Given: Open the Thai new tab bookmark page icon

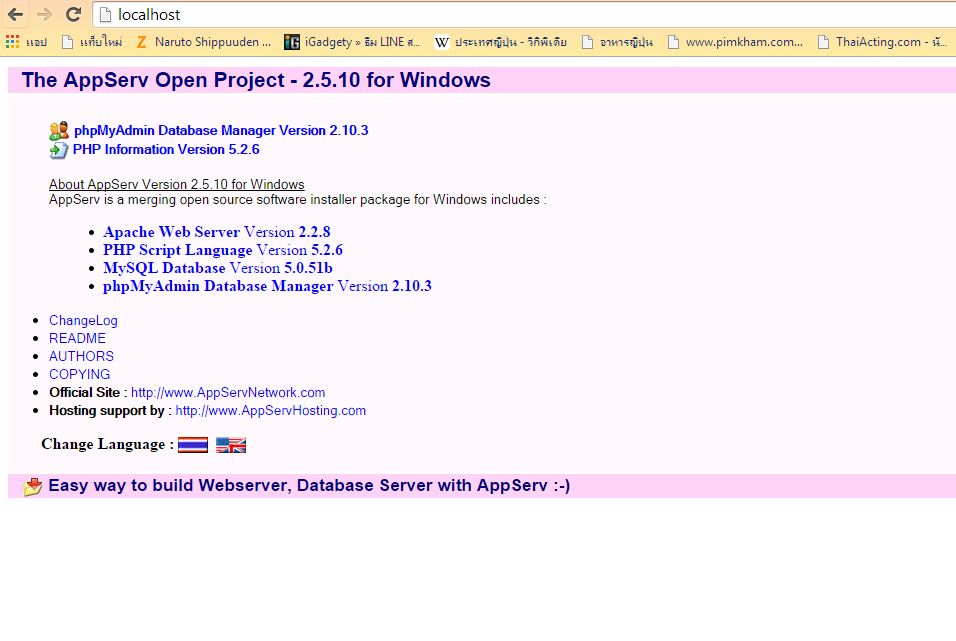Looking at the screenshot, I should tap(68, 41).
